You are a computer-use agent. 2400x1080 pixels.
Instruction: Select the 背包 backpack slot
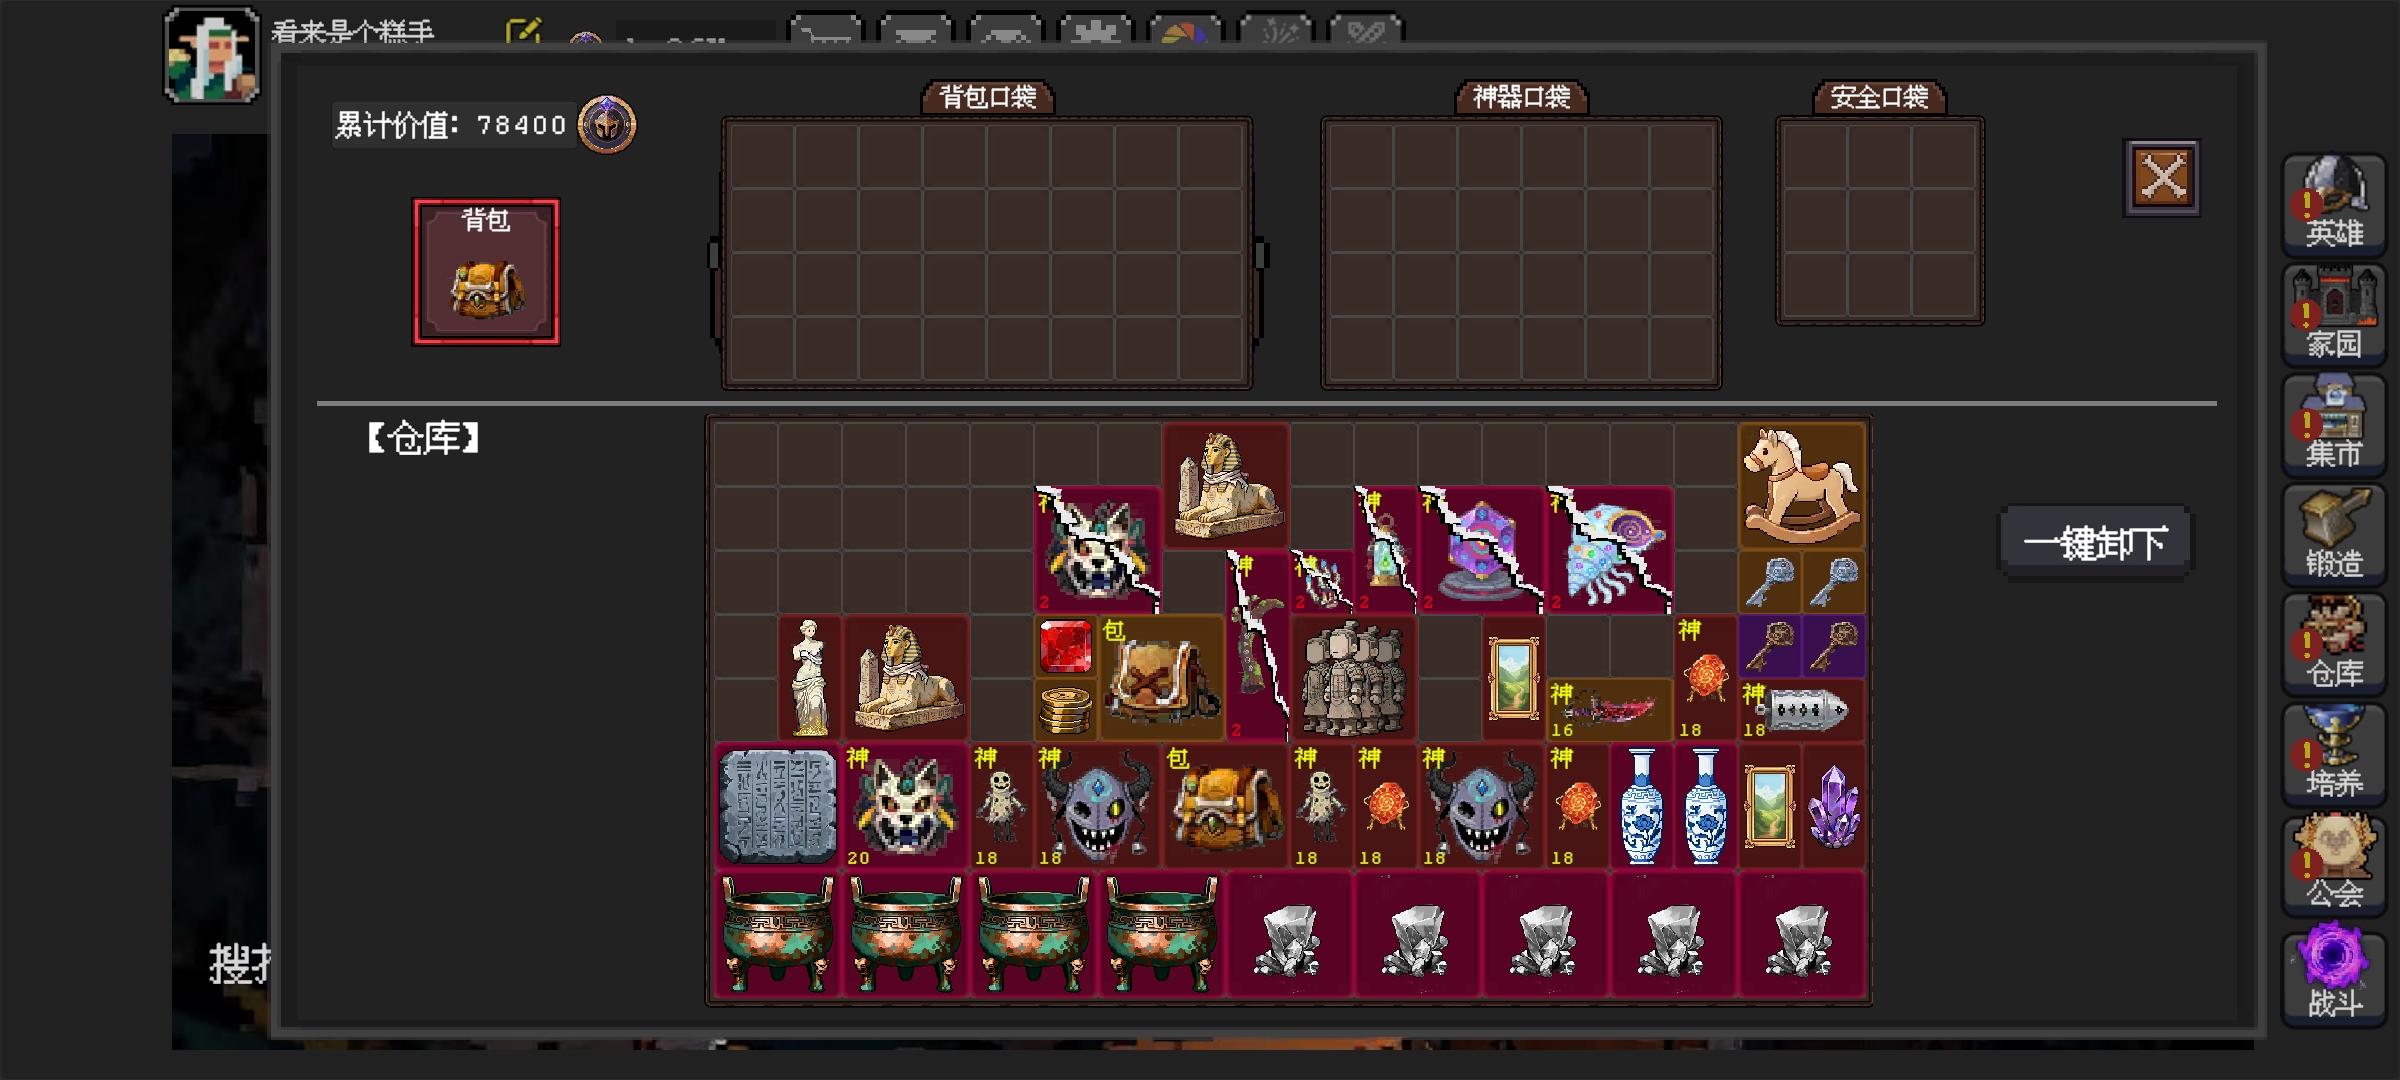click(486, 272)
